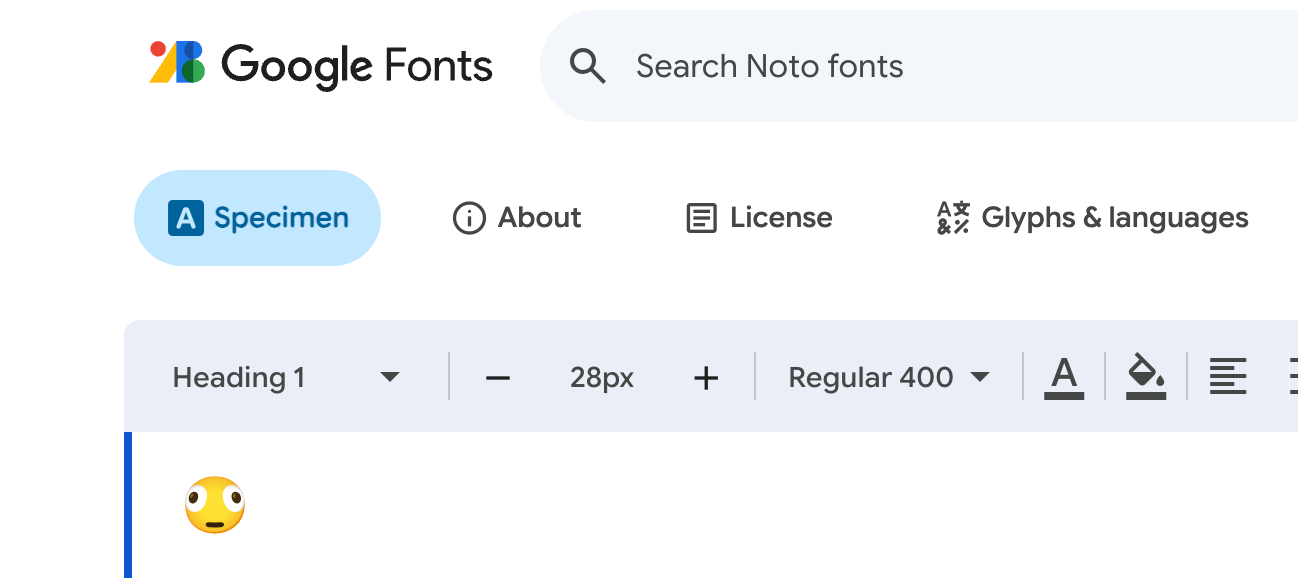This screenshot has width=1298, height=586.
Task: Click the translate icon beside Glyphs & languages
Action: coord(952,218)
